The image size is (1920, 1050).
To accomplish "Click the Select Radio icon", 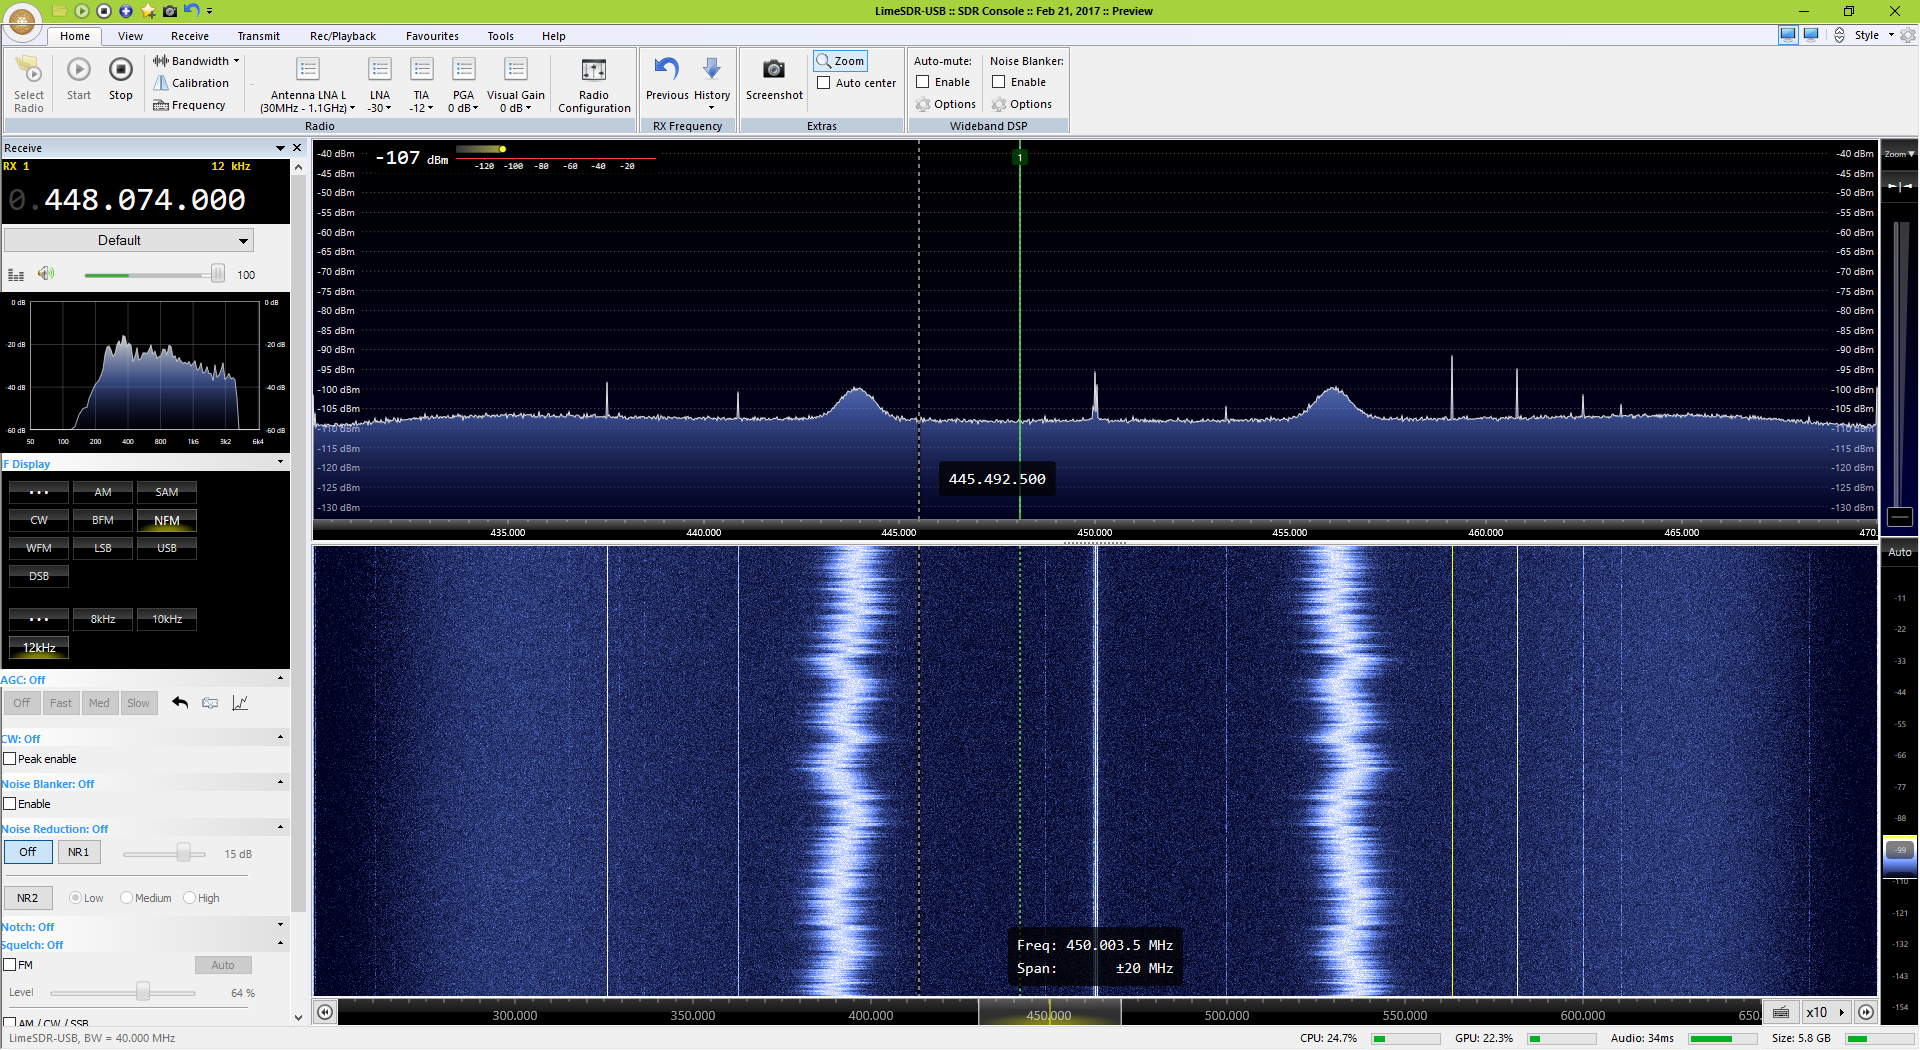I will (28, 70).
